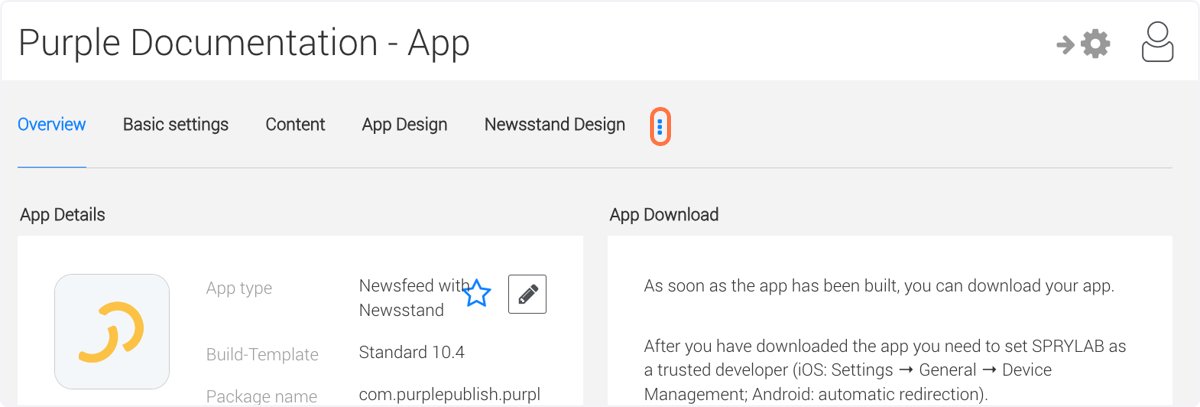Screen dimensions: 1200x407
Task: Click the Standard 10.4 value
Action: pos(412,352)
